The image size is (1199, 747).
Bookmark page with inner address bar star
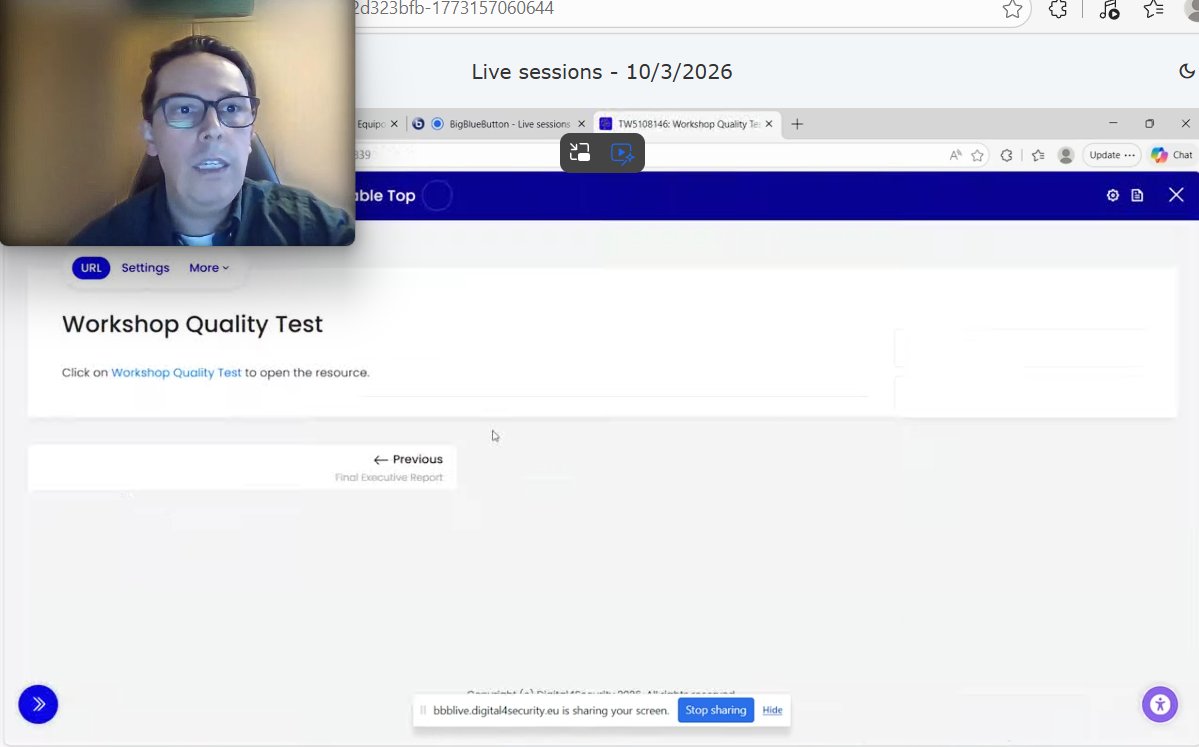point(977,155)
